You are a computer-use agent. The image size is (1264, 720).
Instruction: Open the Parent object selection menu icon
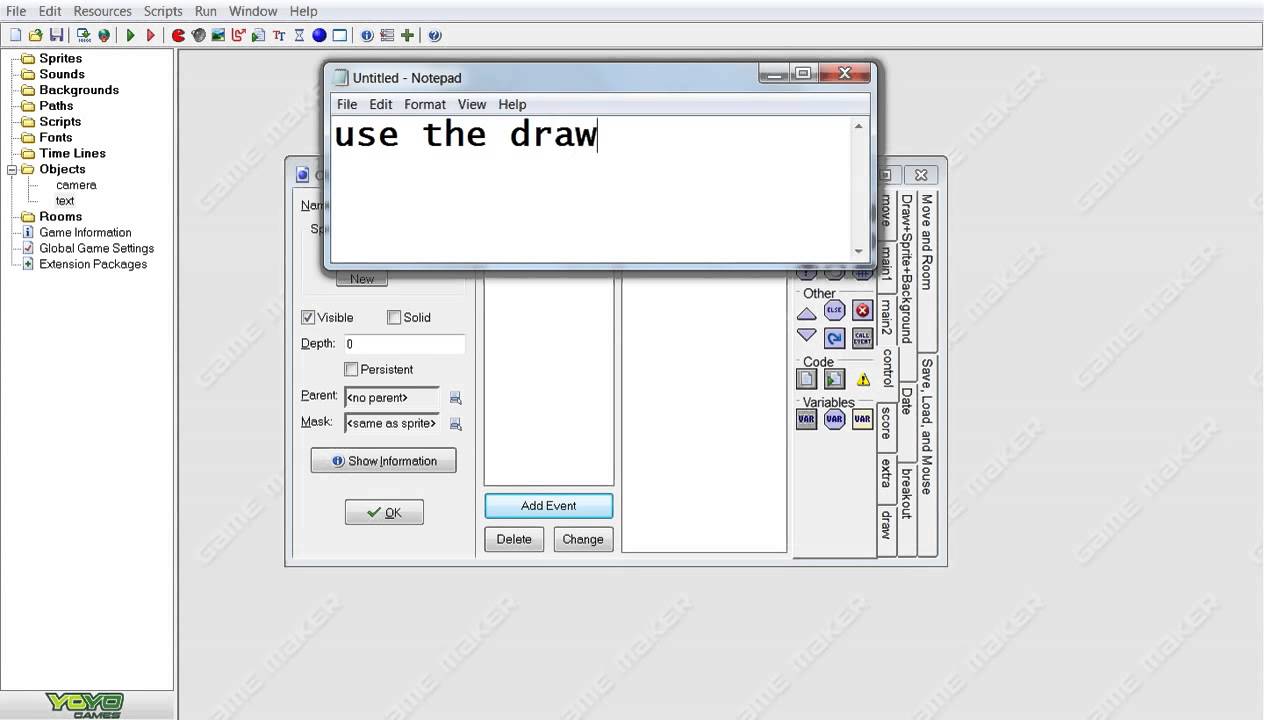point(455,398)
